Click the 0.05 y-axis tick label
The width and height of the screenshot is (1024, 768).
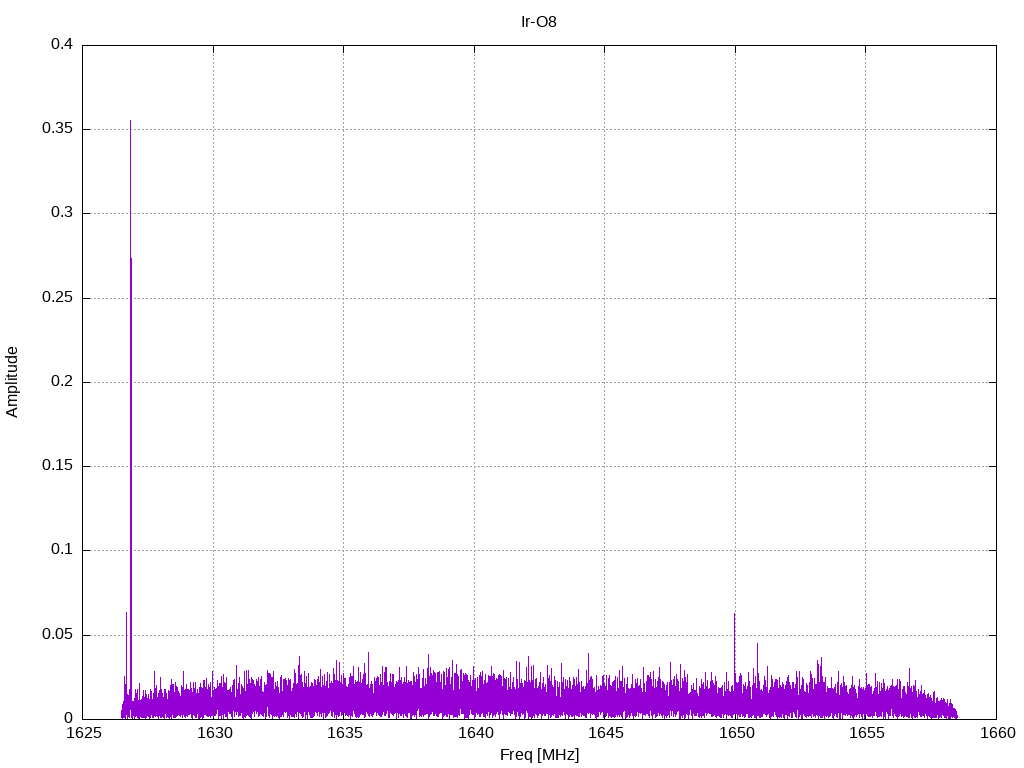click(58, 635)
